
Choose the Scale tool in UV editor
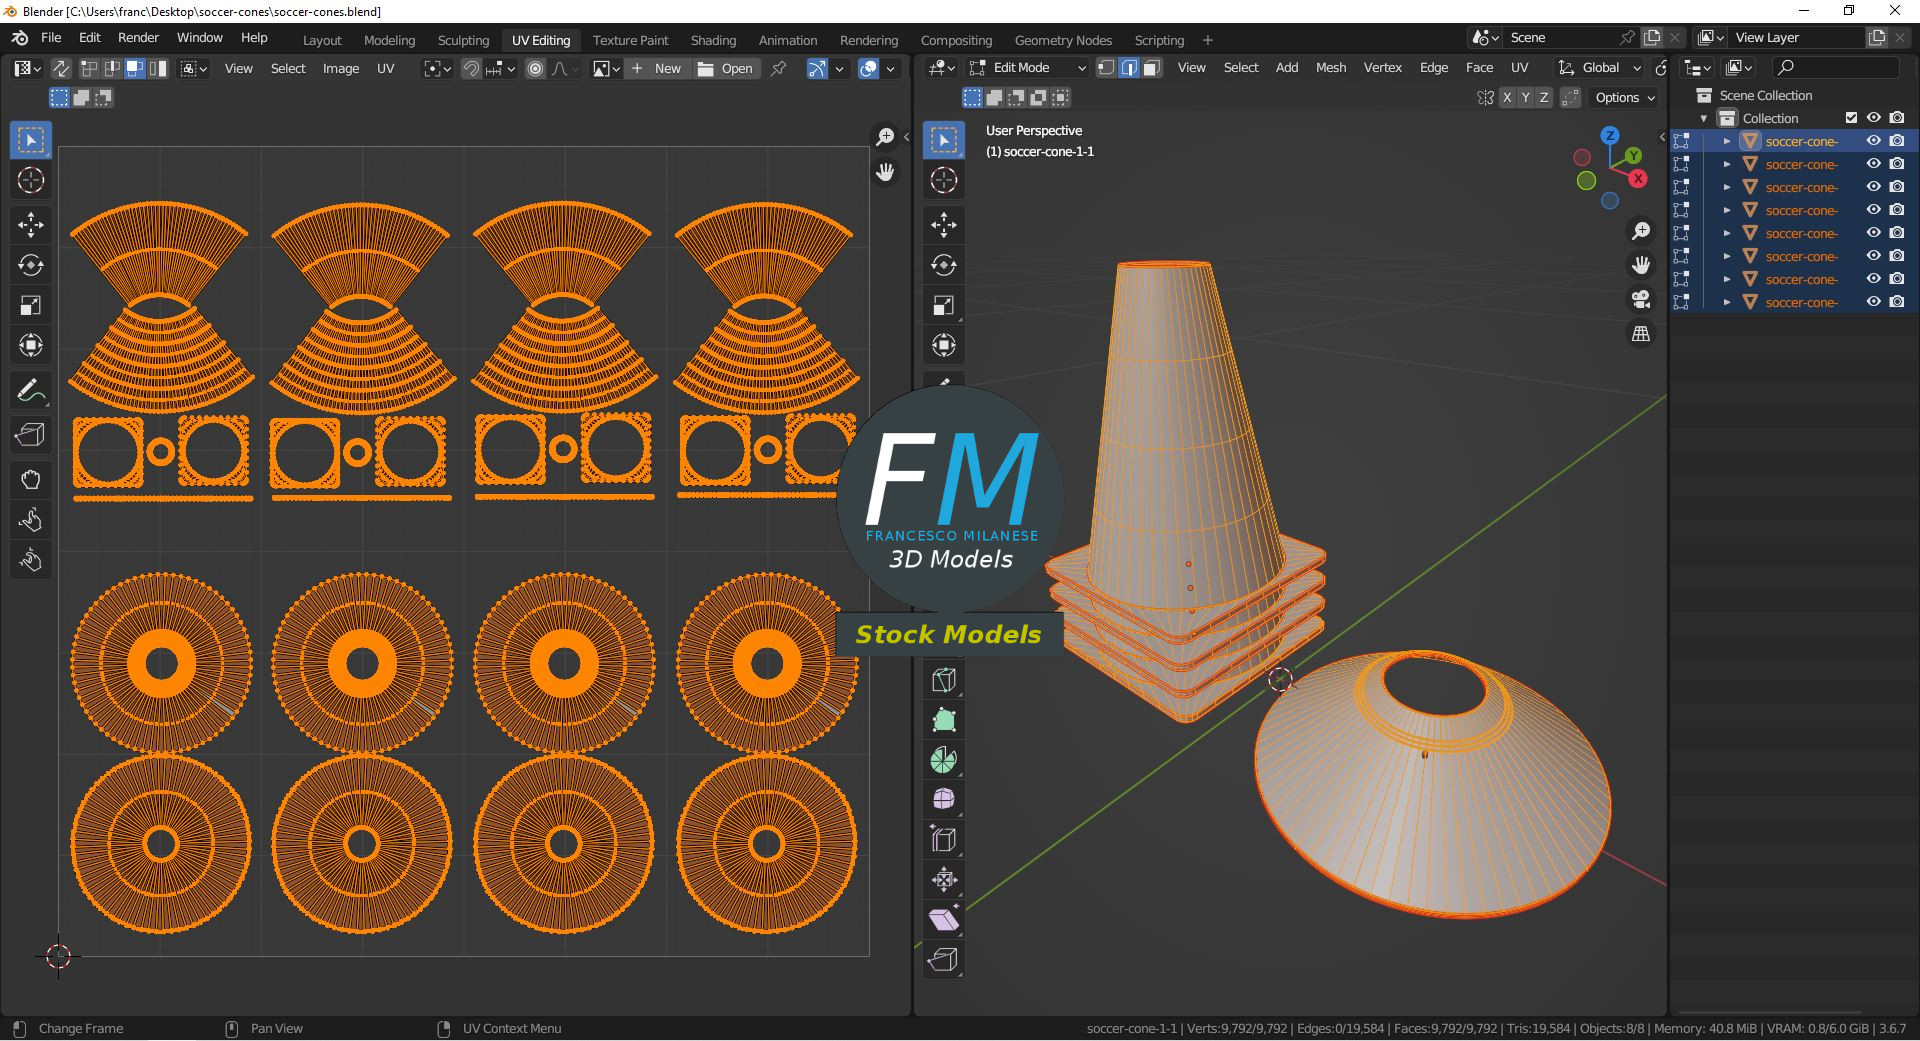pyautogui.click(x=30, y=306)
